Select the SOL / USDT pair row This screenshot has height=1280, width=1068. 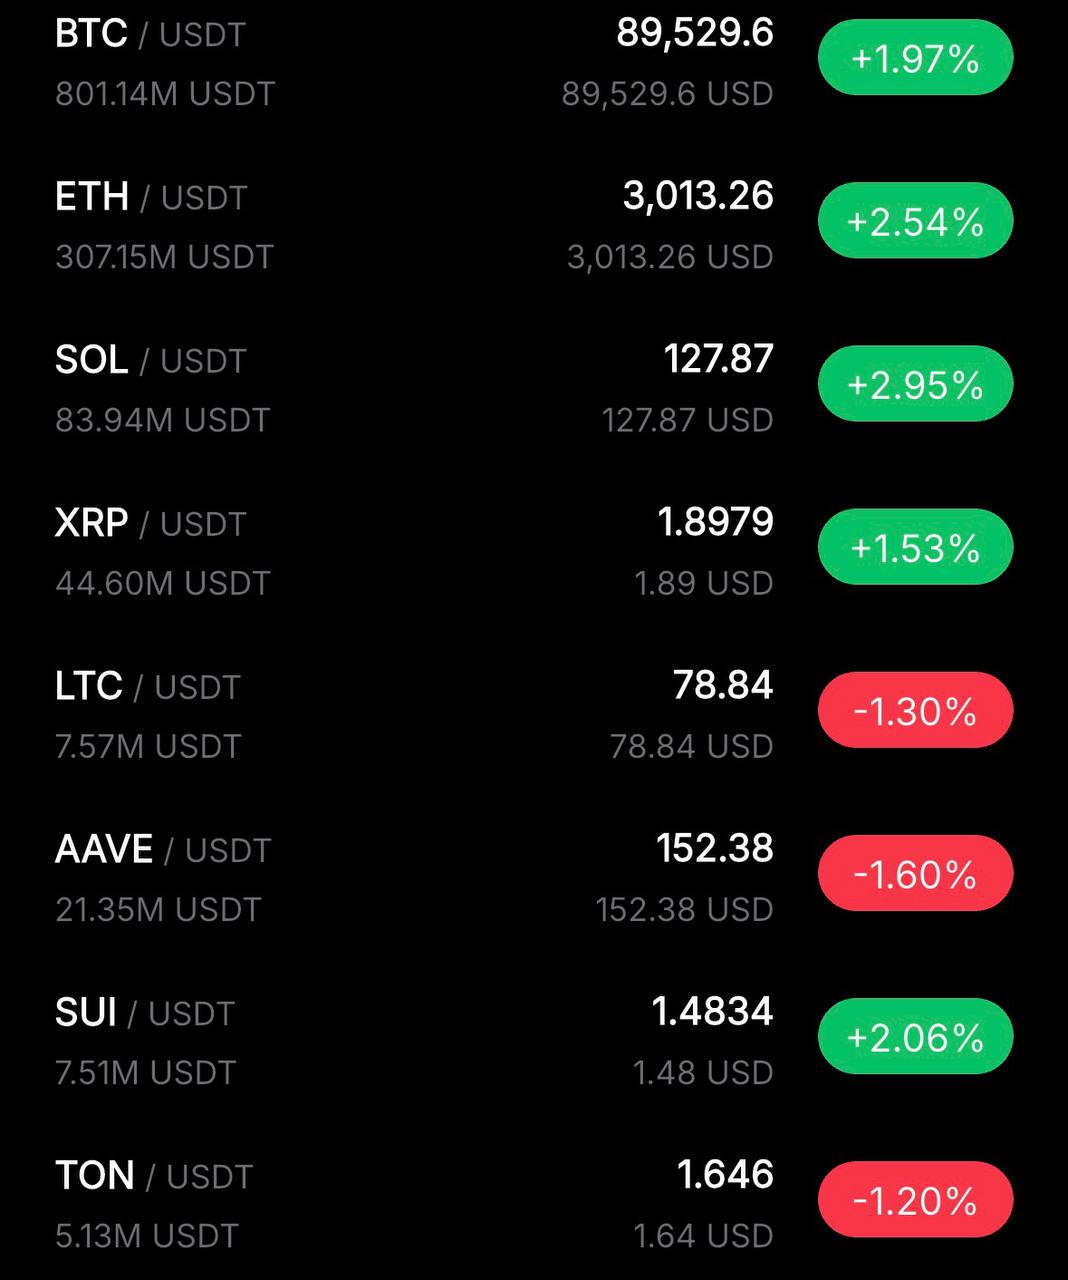[150, 360]
